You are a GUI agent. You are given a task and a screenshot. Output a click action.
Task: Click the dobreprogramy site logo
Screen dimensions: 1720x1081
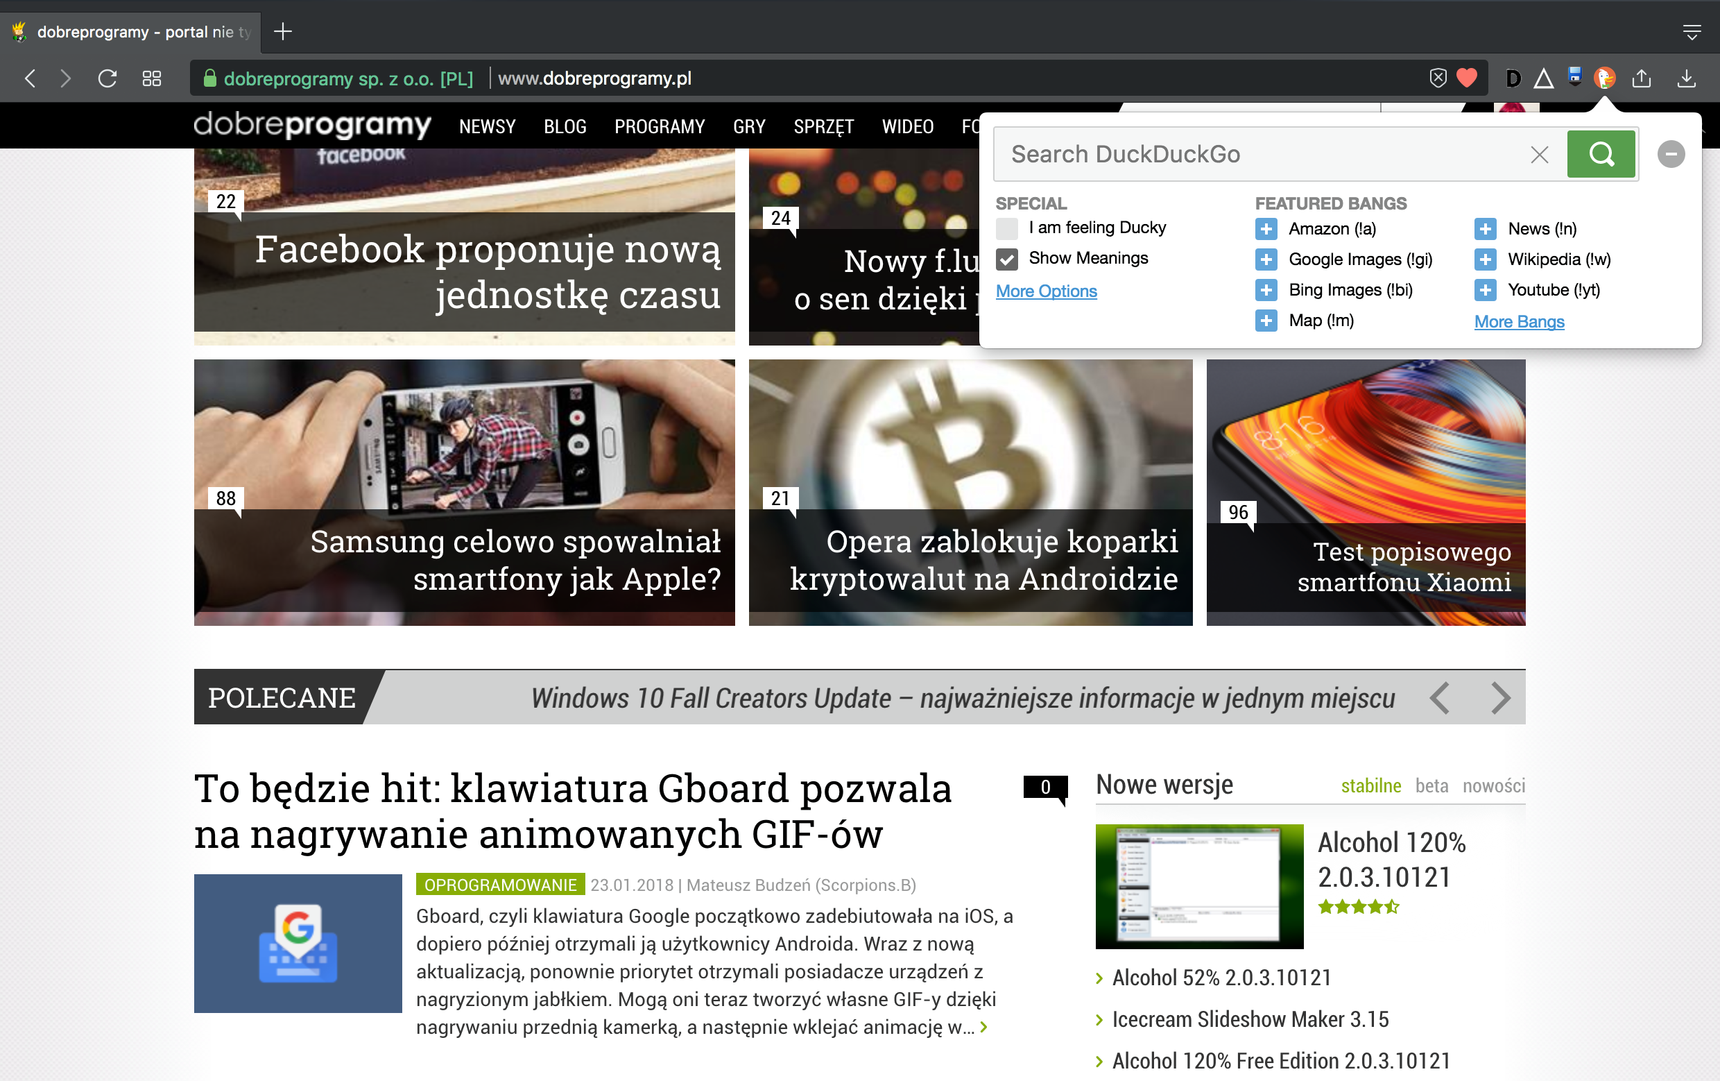[312, 125]
